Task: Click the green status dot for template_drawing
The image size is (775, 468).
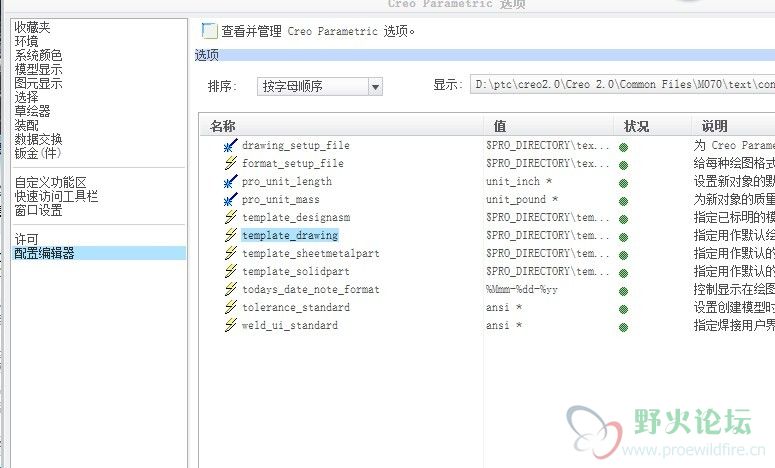Action: 623,237
